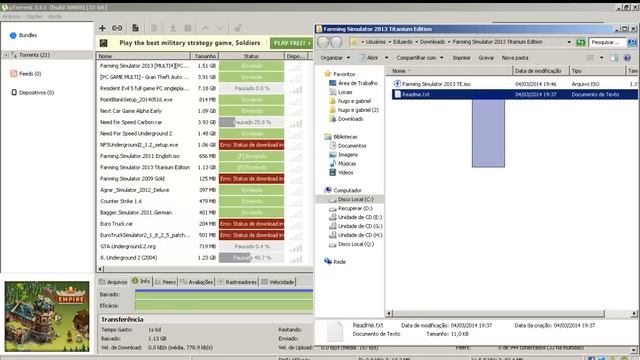Switch to the Velocidade tab
Image resolution: width=640 pixels, height=360 pixels.
278,282
